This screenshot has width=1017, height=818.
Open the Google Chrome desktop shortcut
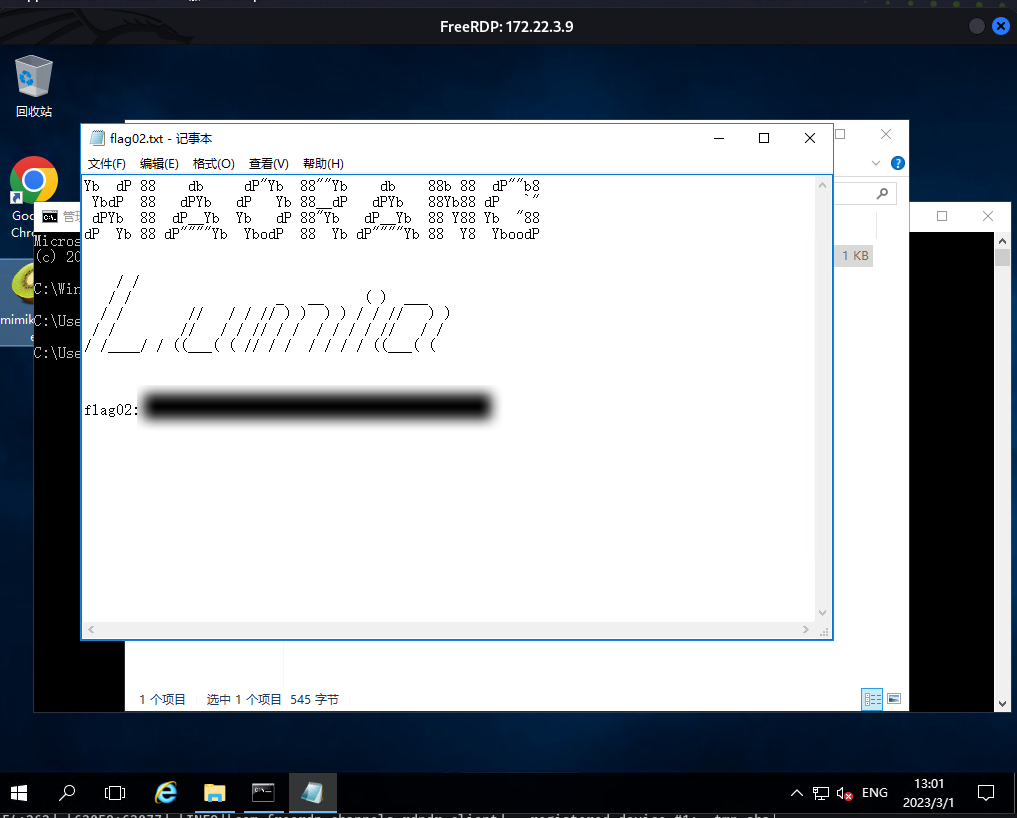click(33, 180)
